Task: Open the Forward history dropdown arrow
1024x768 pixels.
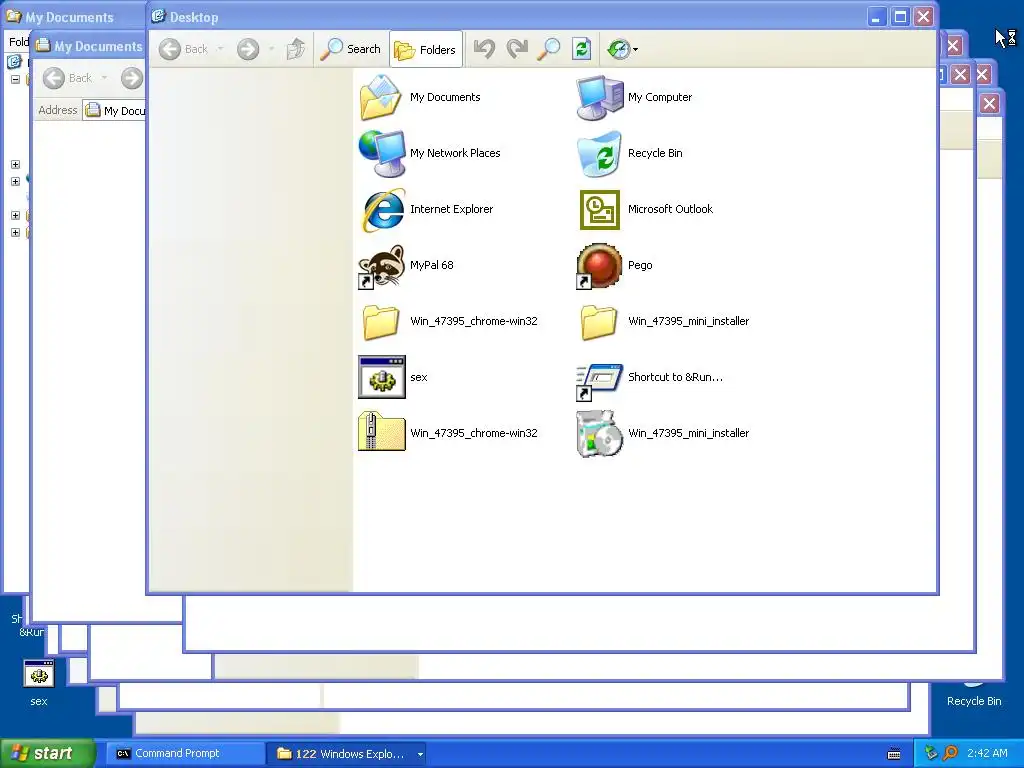Action: 271,49
